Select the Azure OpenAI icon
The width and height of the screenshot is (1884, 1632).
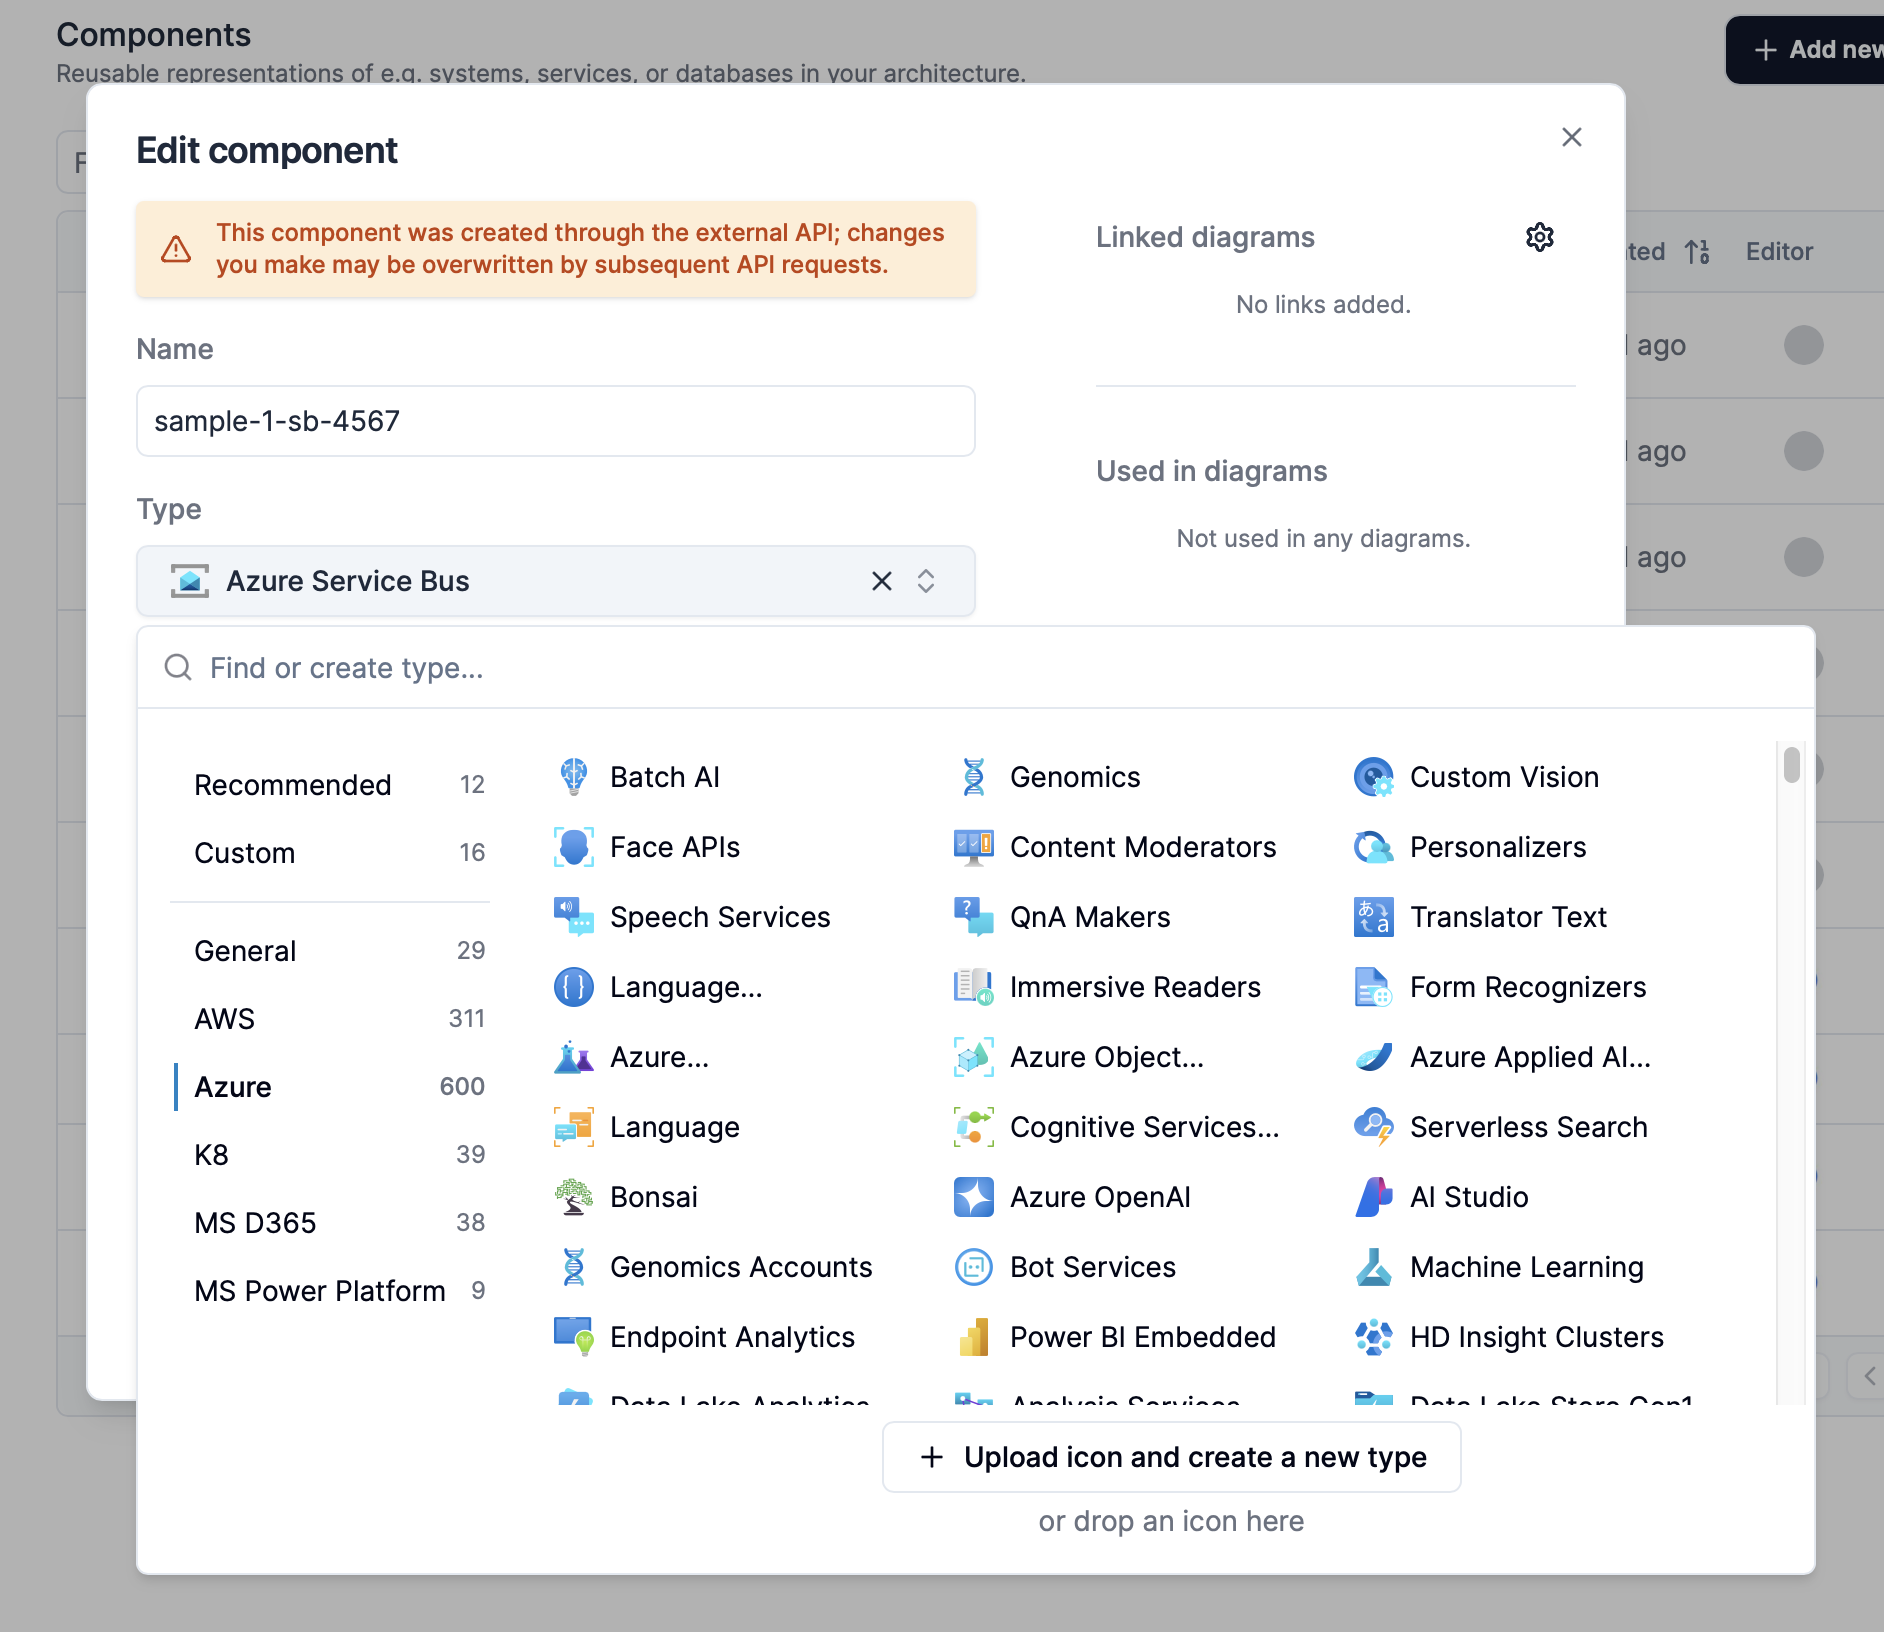tap(974, 1197)
